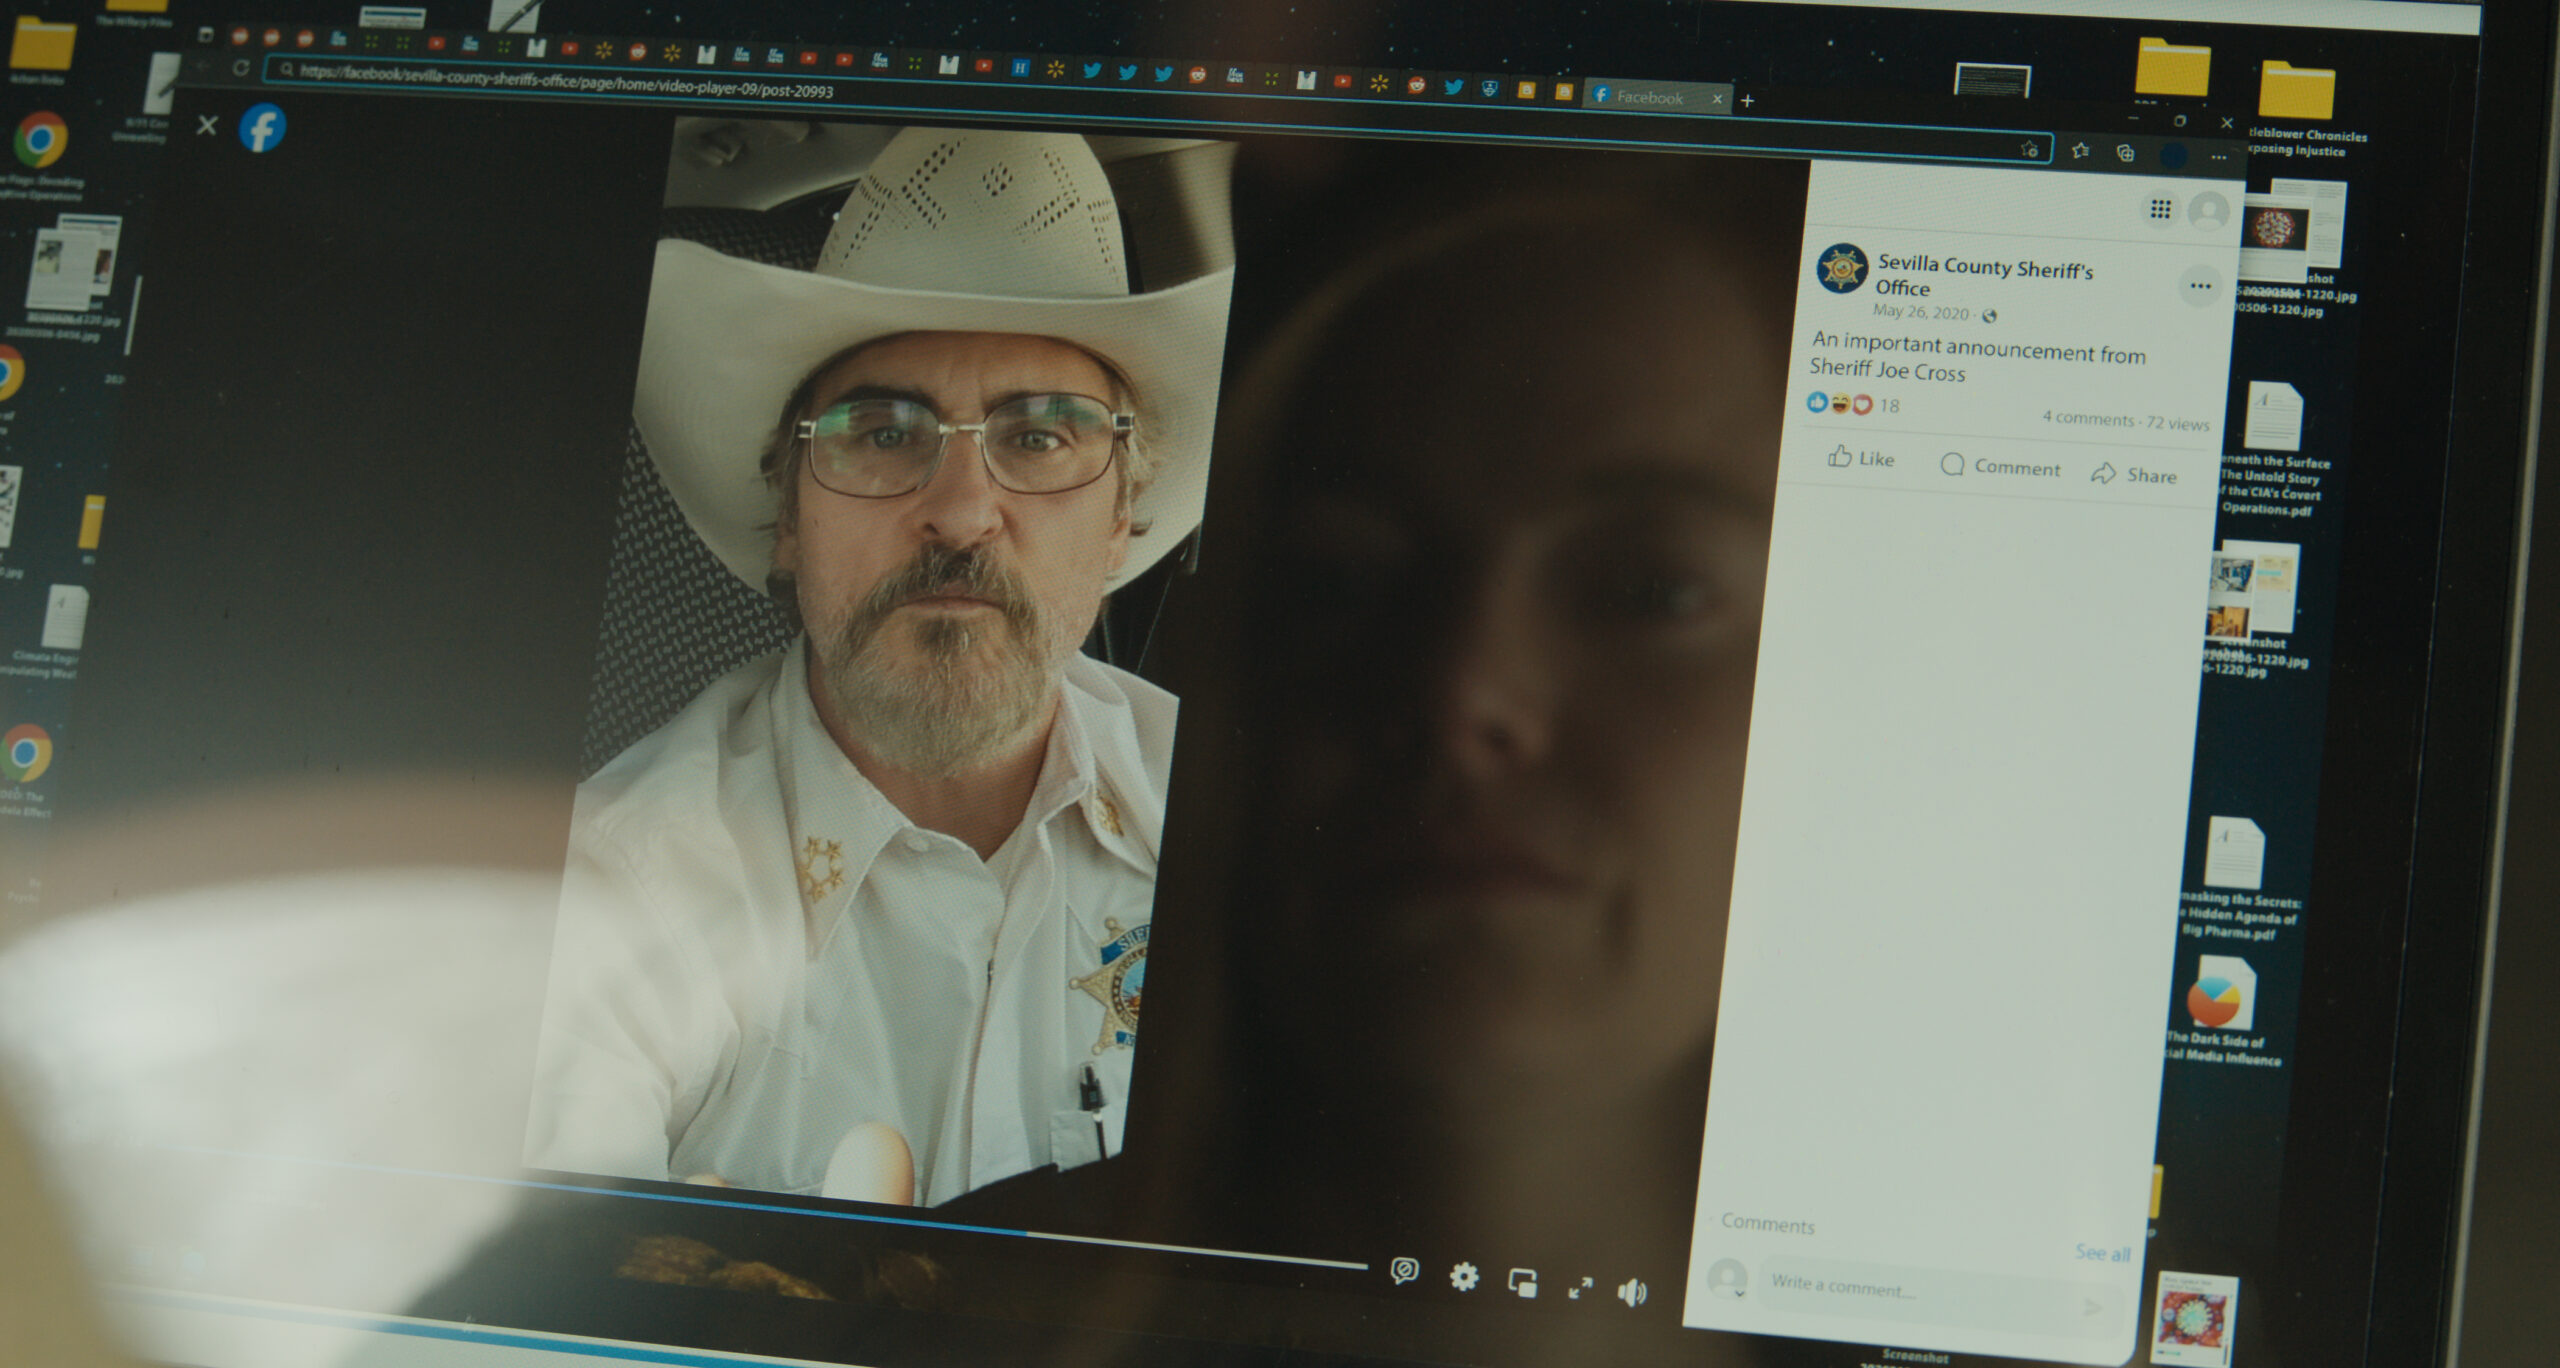This screenshot has height=1368, width=2560.
Task: Expand the video to fullscreen
Action: [x=1580, y=1288]
